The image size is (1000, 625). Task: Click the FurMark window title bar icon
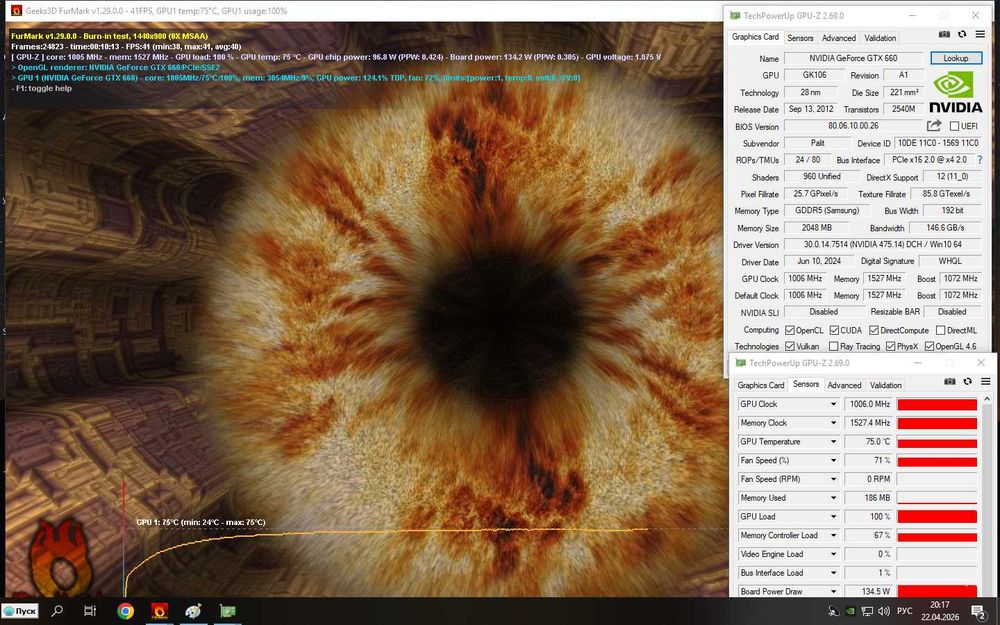click(16, 11)
